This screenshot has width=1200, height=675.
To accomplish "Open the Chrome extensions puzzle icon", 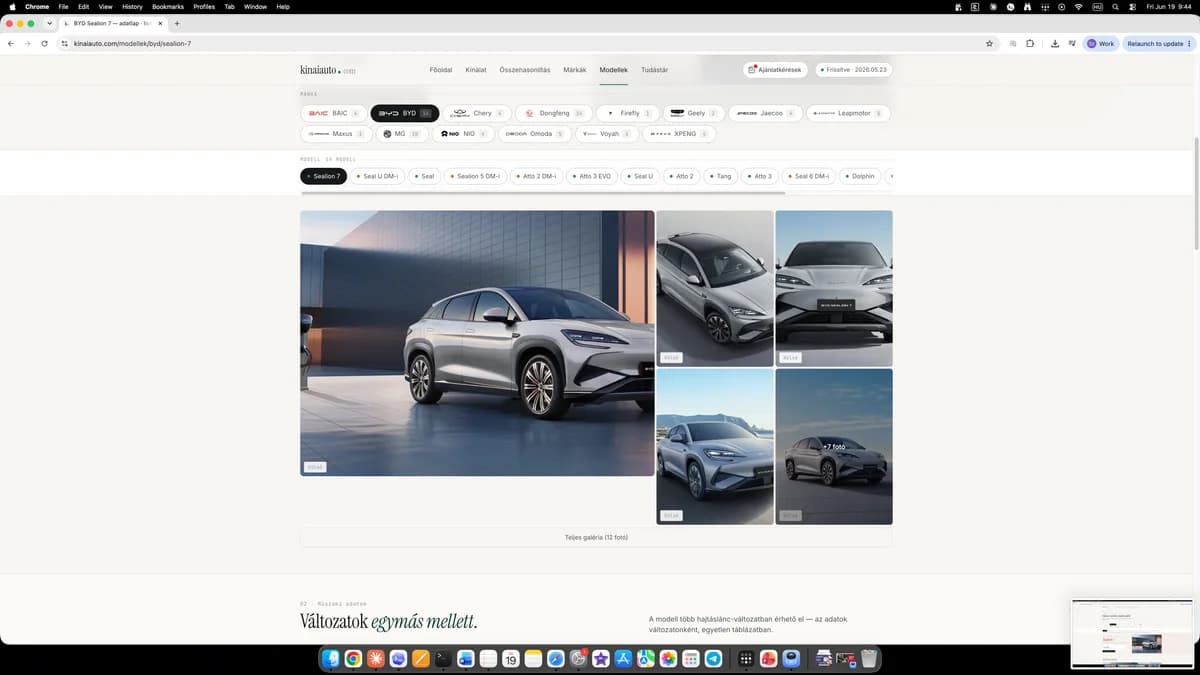I will point(1030,44).
